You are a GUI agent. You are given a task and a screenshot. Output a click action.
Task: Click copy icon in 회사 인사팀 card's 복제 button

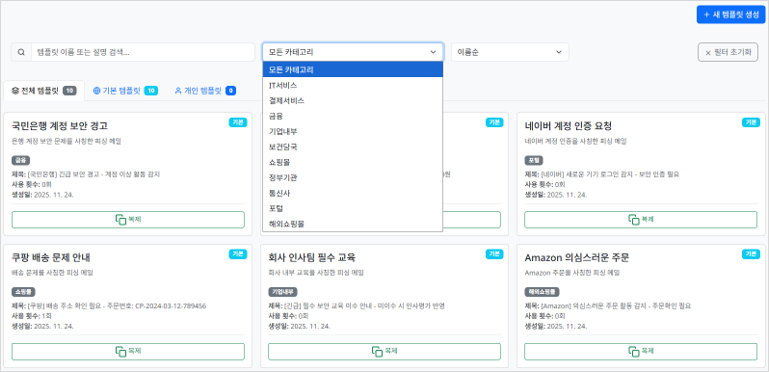tap(377, 351)
